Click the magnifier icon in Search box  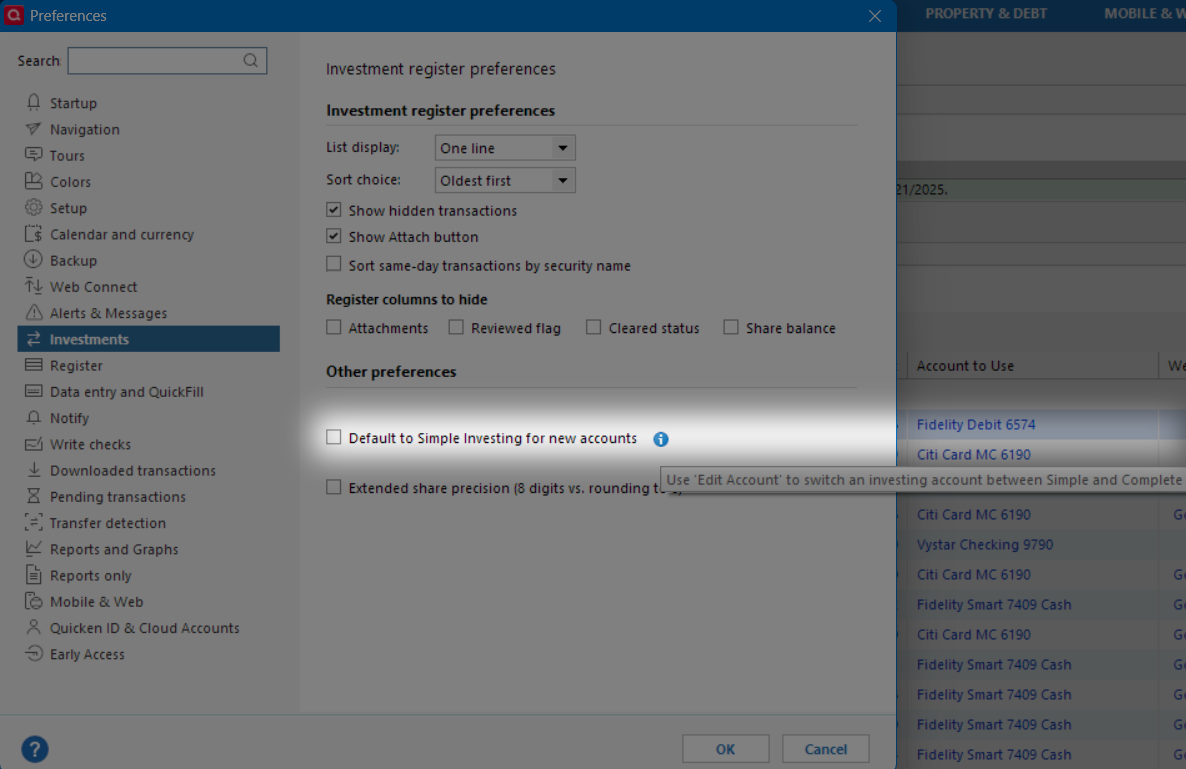point(250,60)
